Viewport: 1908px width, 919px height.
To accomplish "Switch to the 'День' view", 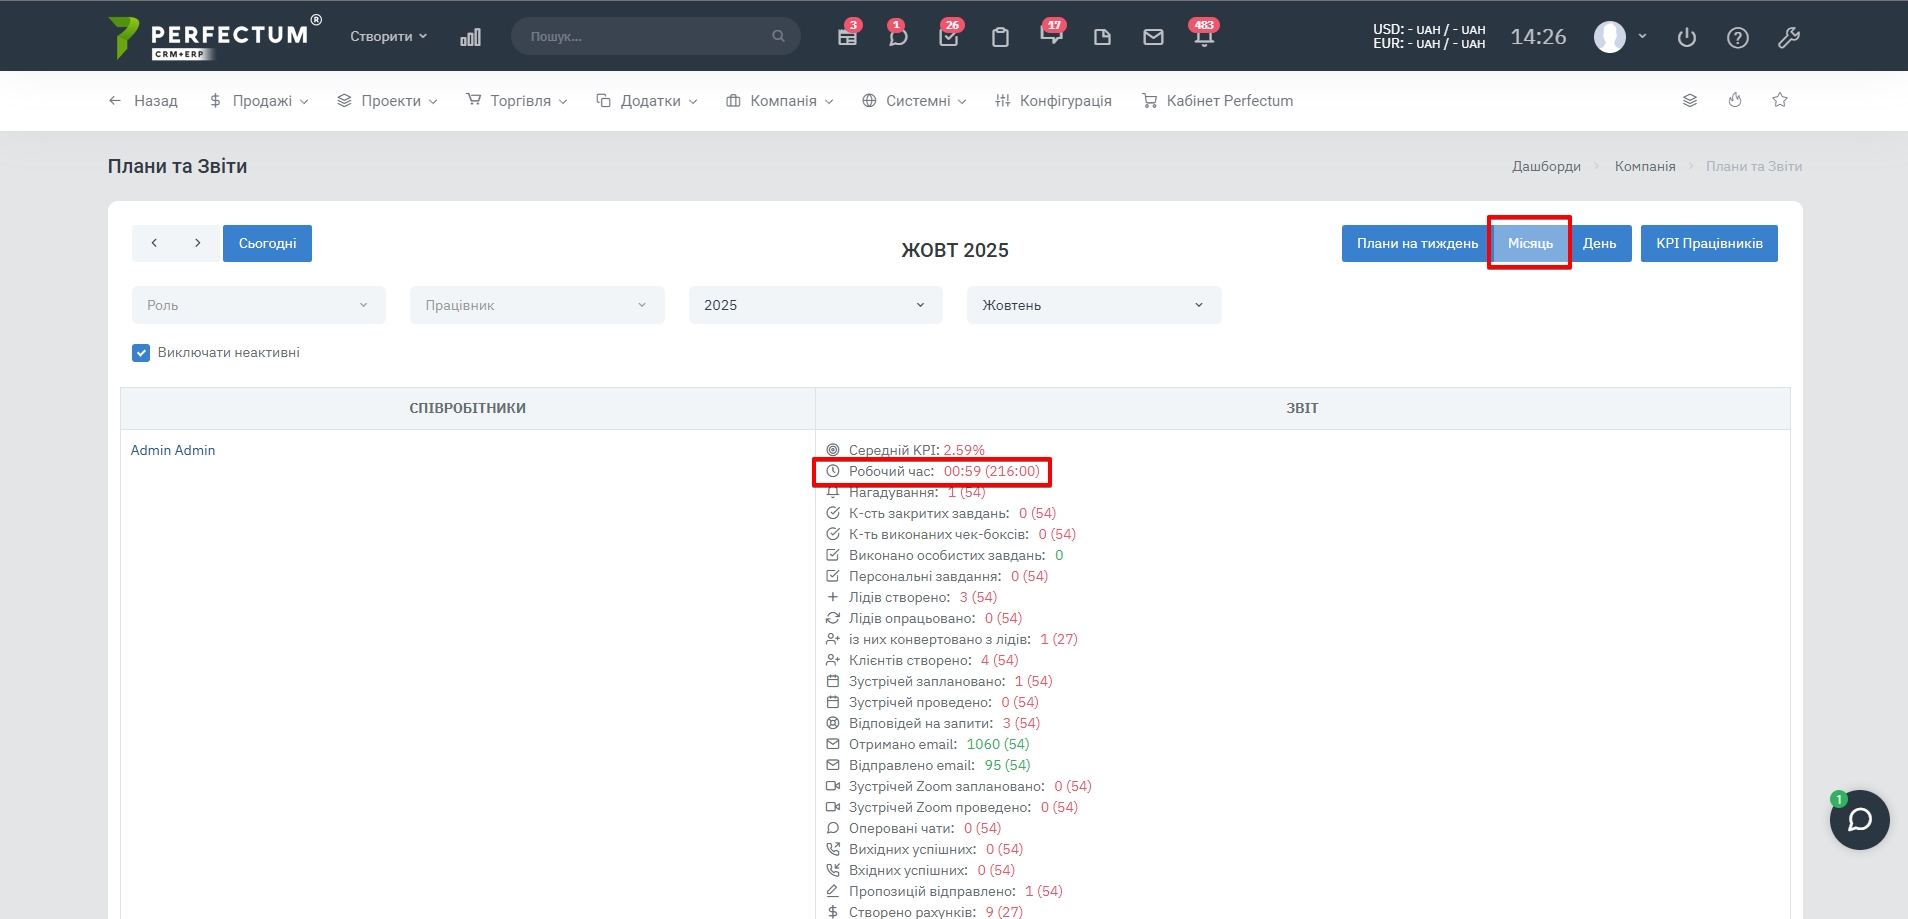I will point(1599,244).
